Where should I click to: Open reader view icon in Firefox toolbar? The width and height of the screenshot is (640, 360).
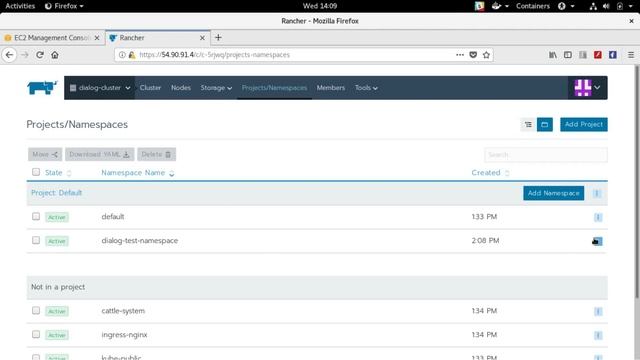pyautogui.click(x=583, y=55)
